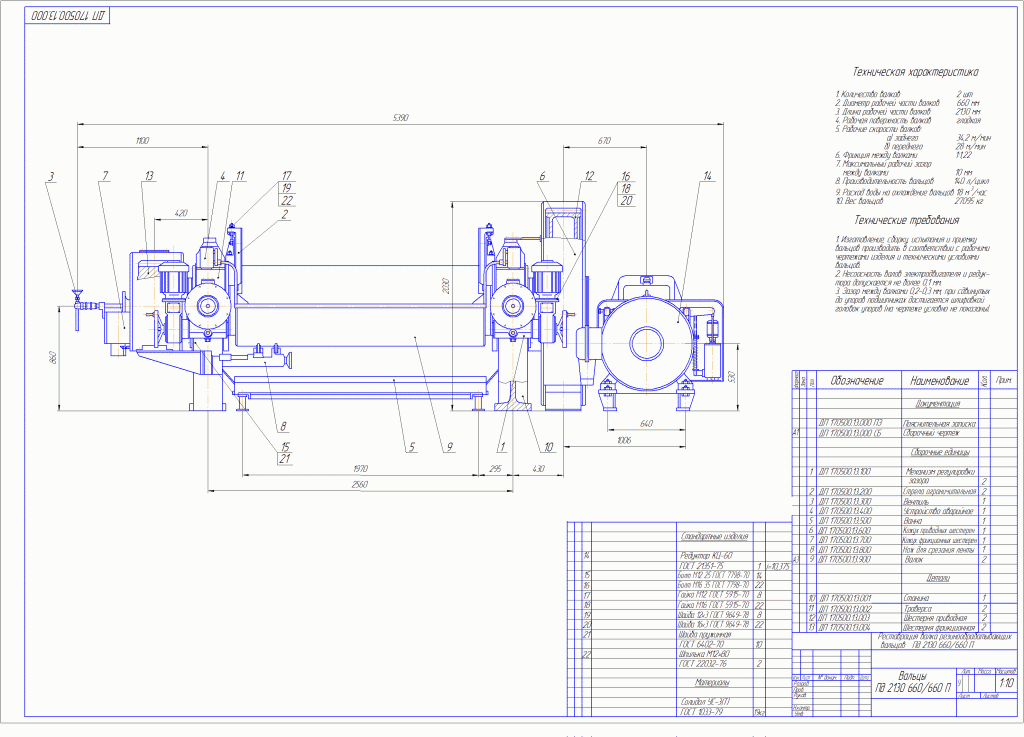Click the dimension value '640'
This screenshot has width=1024, height=737.
pyautogui.click(x=646, y=424)
